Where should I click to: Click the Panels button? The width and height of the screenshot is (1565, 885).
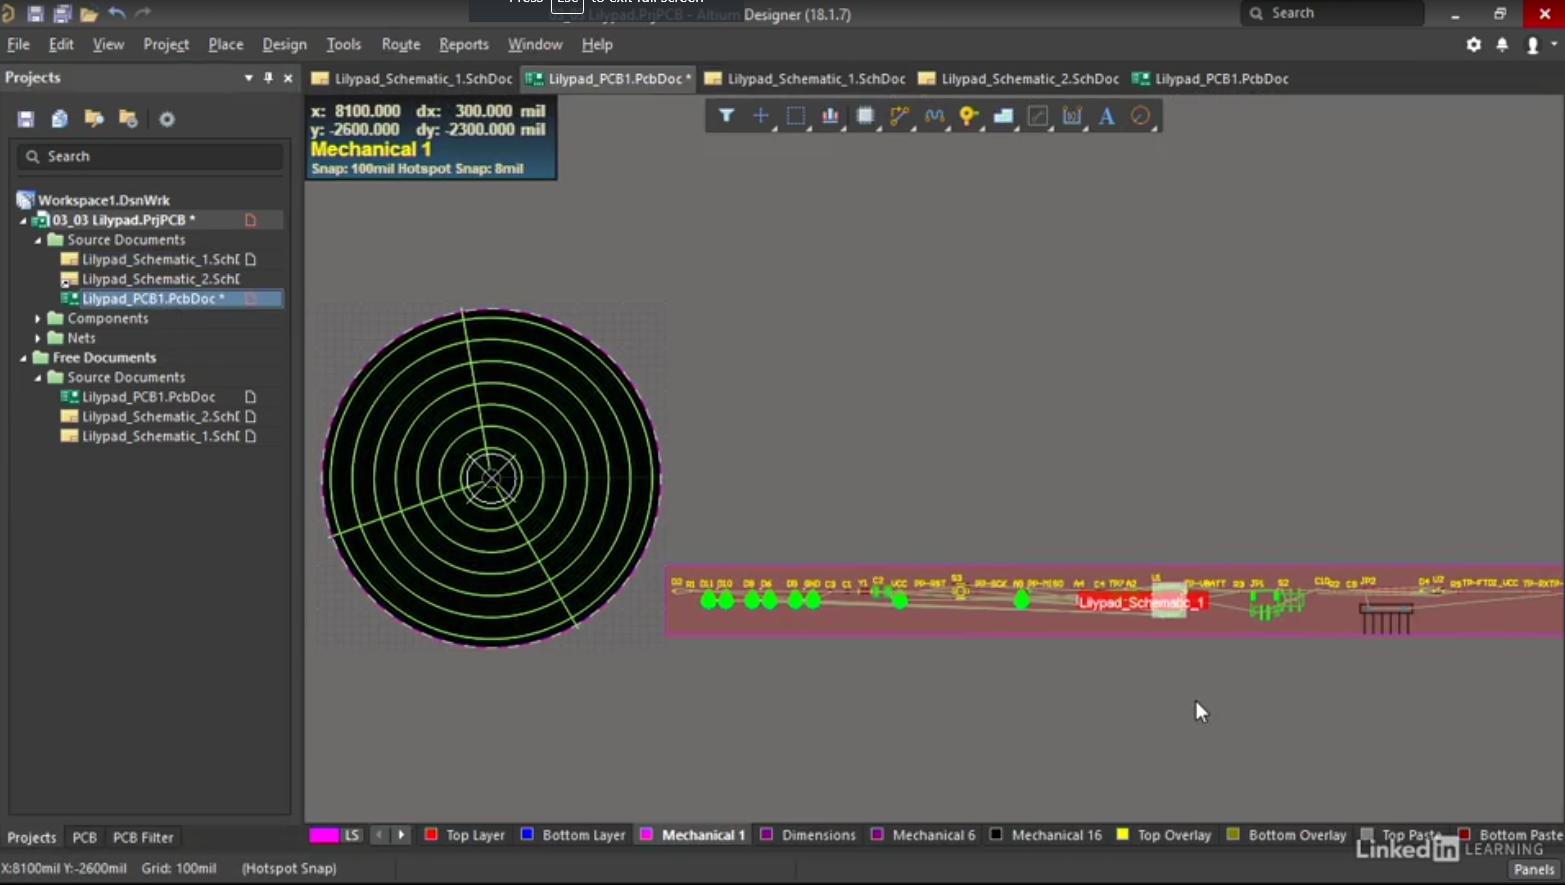[x=1533, y=870]
